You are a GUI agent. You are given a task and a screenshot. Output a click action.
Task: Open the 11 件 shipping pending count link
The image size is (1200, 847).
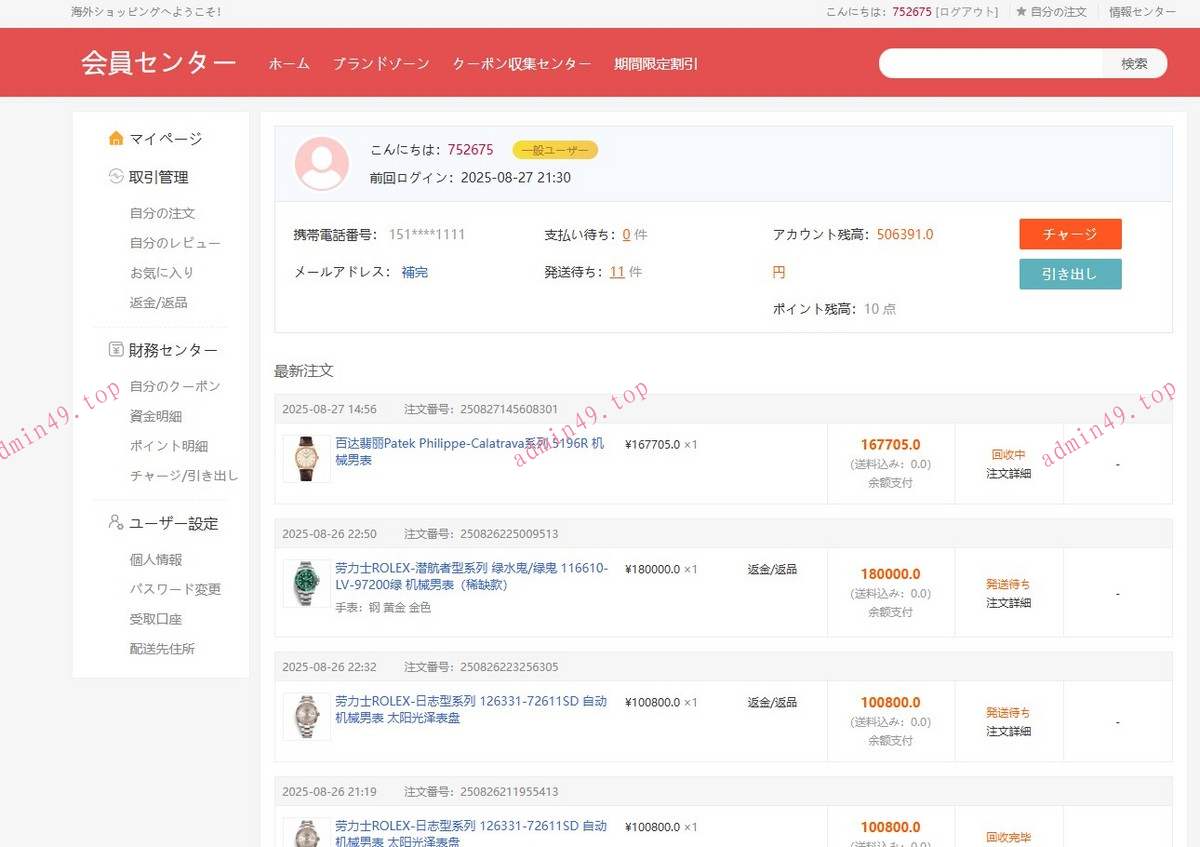point(617,272)
